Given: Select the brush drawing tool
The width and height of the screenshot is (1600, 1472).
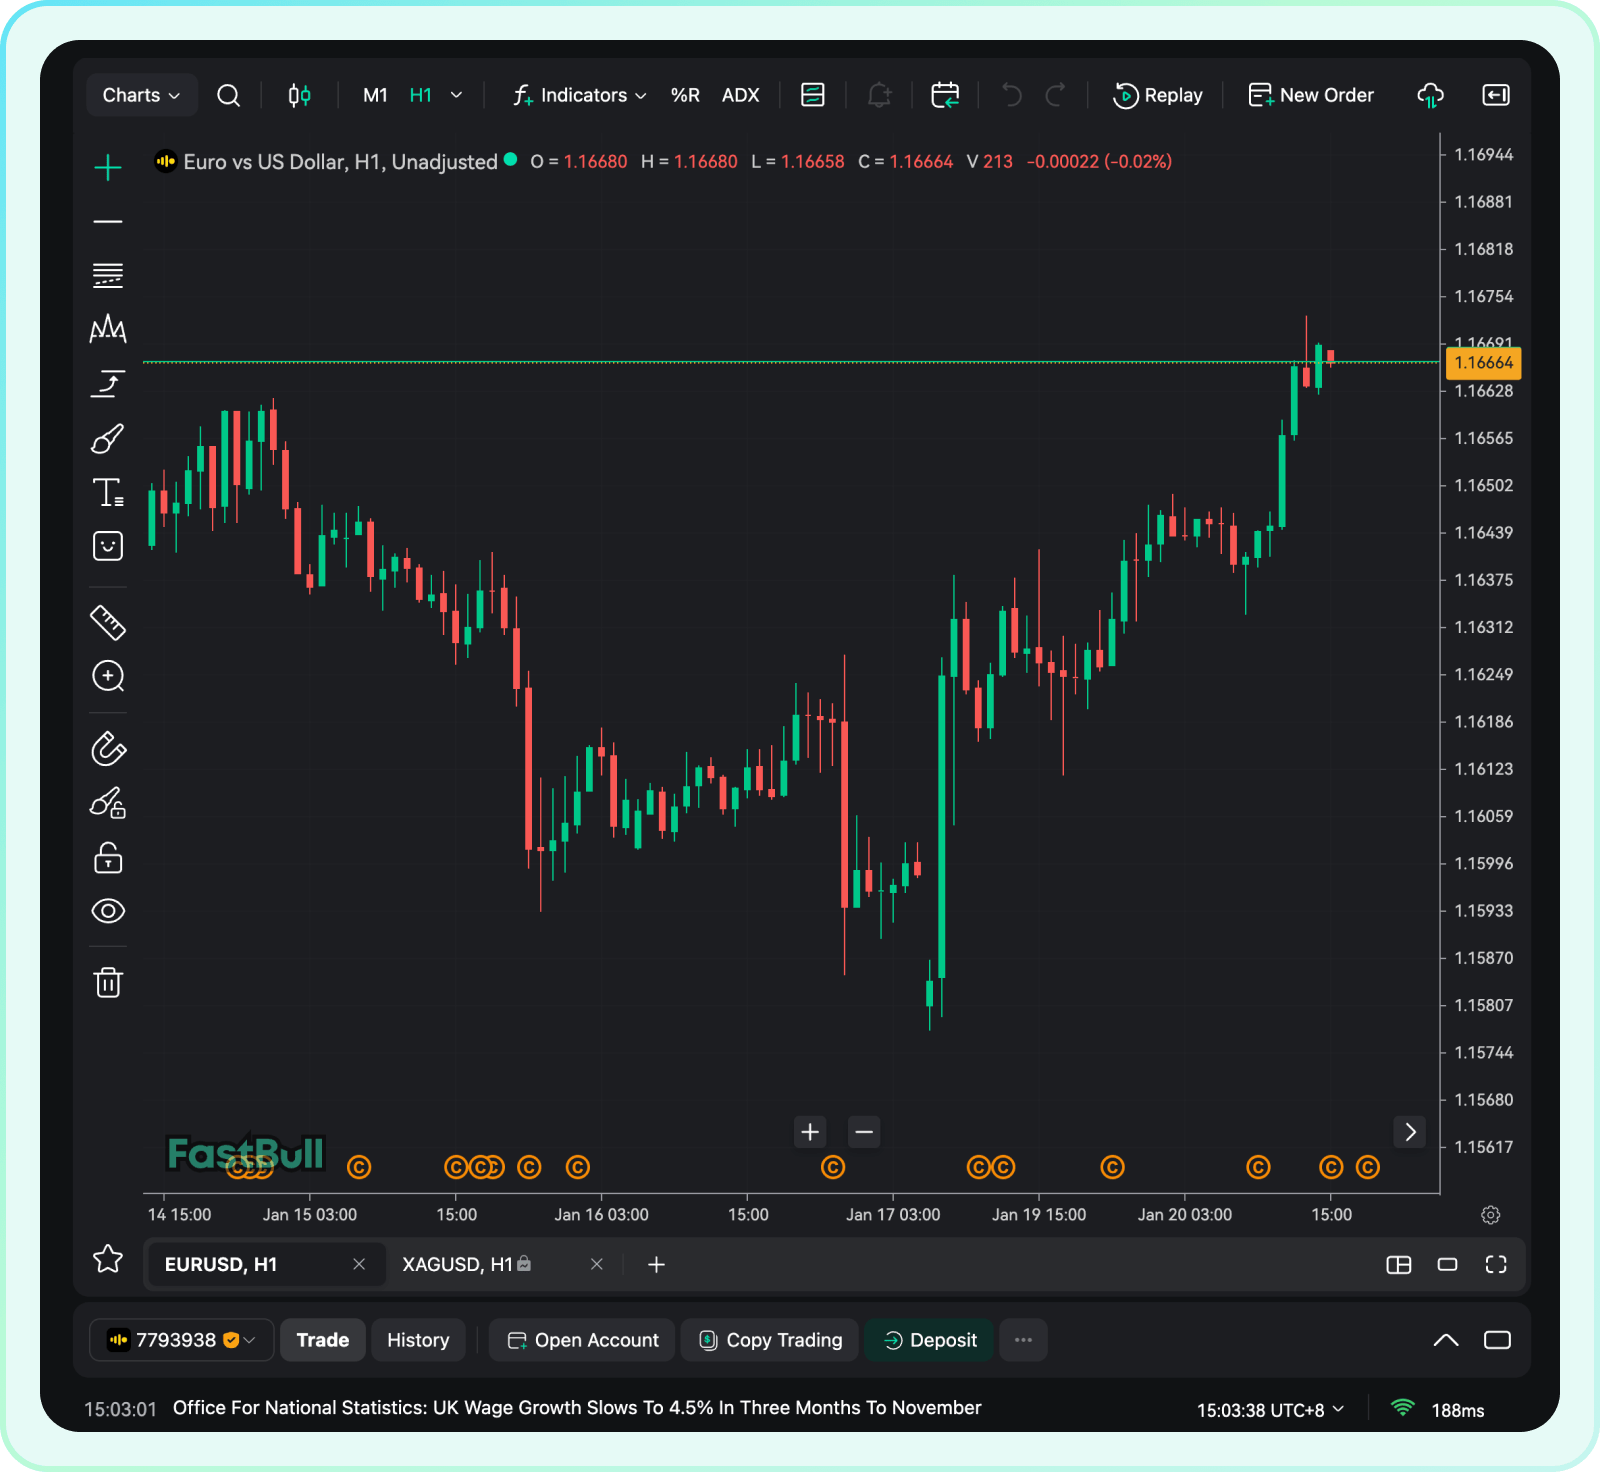Looking at the screenshot, I should pyautogui.click(x=108, y=438).
